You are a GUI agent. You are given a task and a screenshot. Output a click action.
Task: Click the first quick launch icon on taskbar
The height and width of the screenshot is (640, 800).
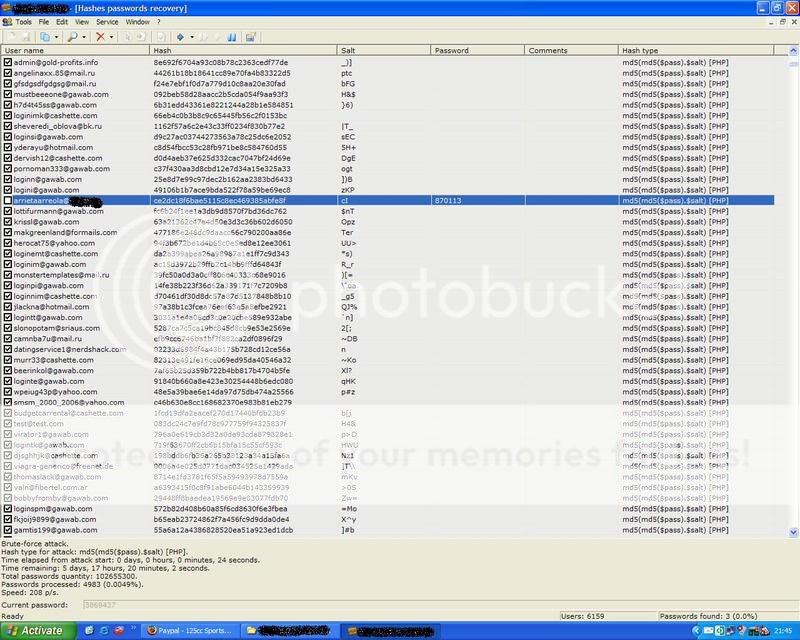(x=89, y=630)
